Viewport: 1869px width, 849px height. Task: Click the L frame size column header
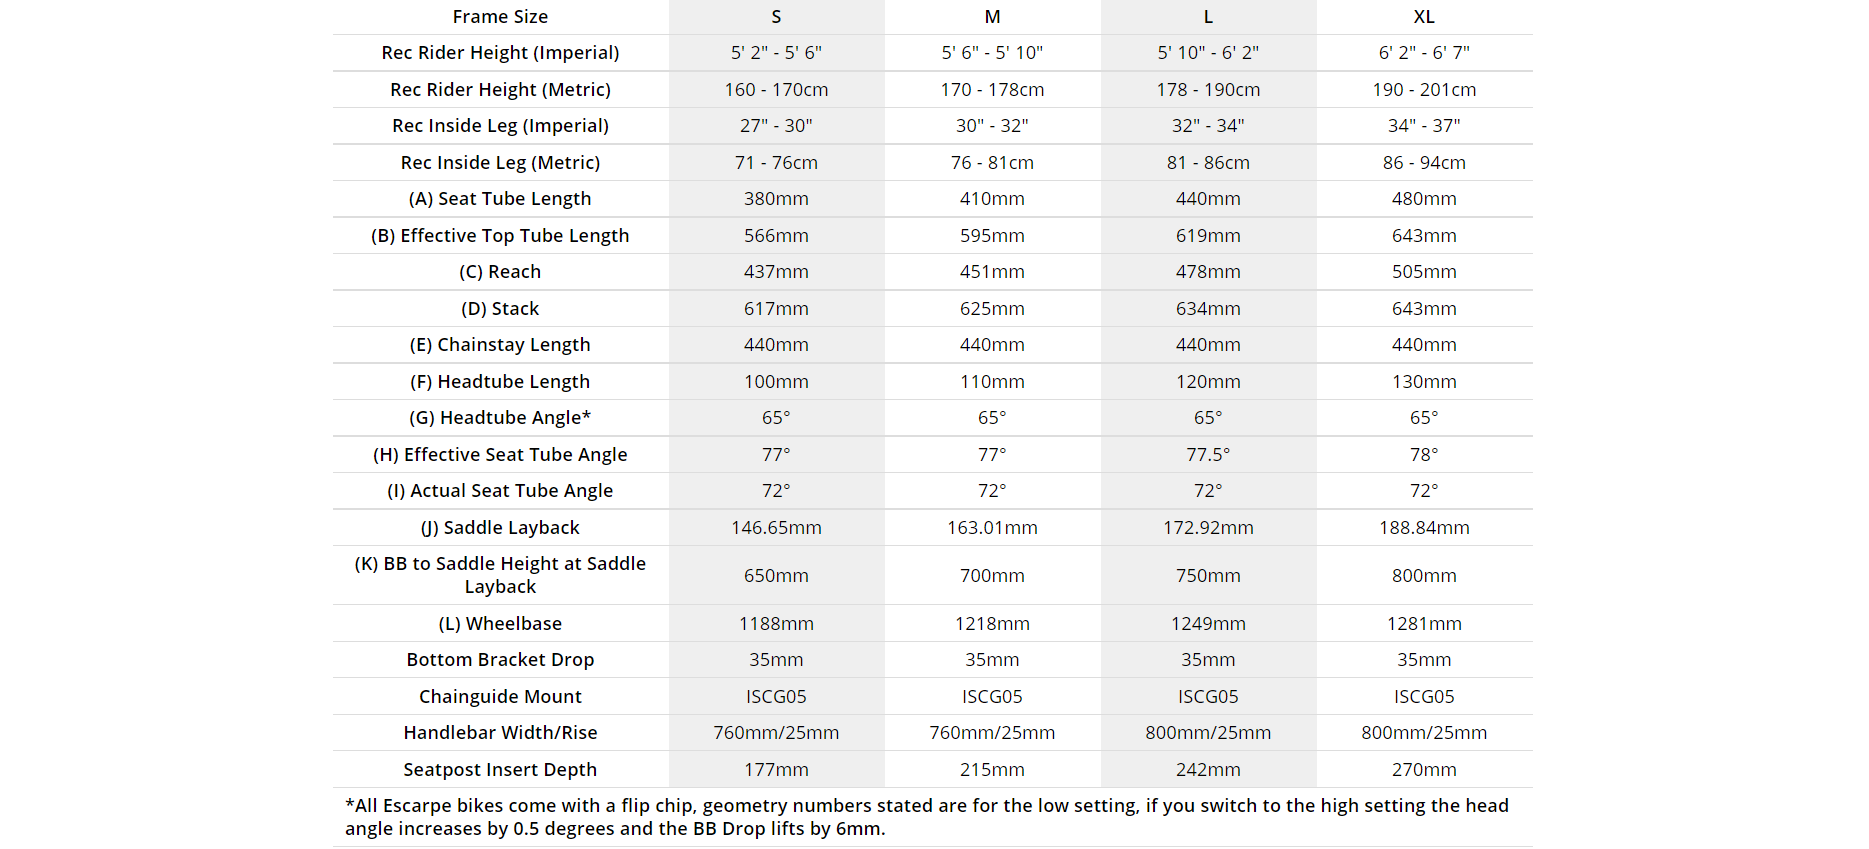pos(1208,17)
